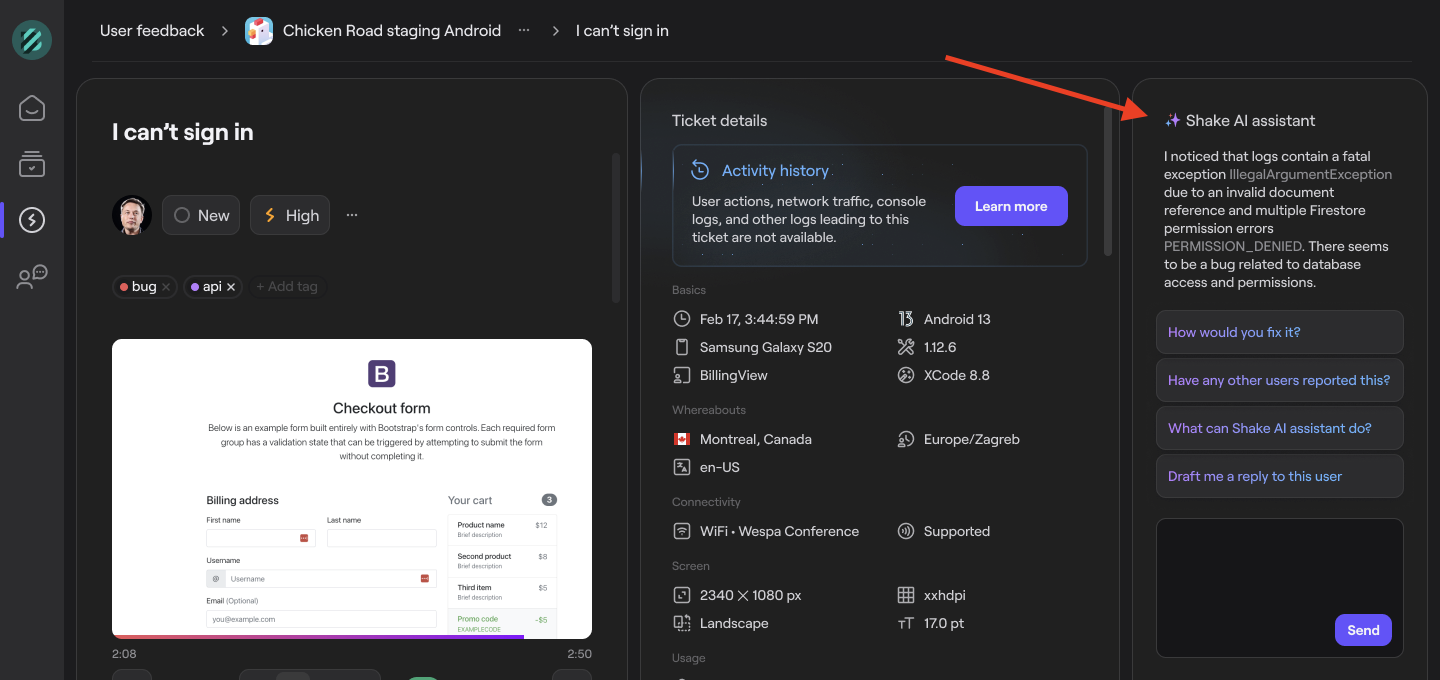This screenshot has height=680, width=1440.
Task: Click the video timeline progress bar
Action: (352, 637)
